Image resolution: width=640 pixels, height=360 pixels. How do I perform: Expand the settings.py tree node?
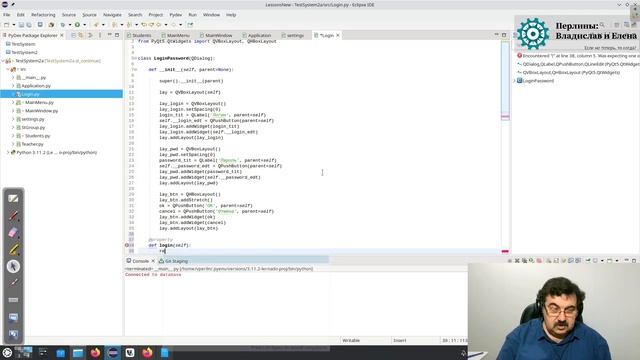[x=13, y=119]
